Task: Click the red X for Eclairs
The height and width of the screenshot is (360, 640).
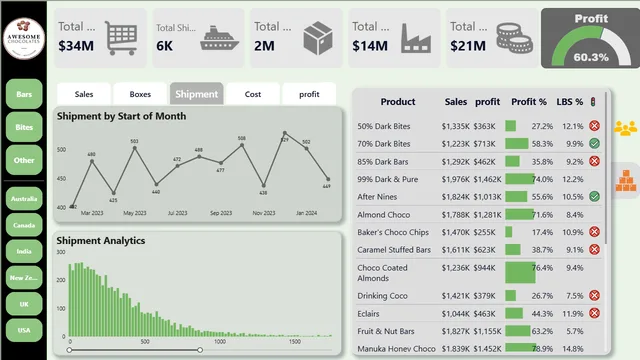Action: point(594,313)
